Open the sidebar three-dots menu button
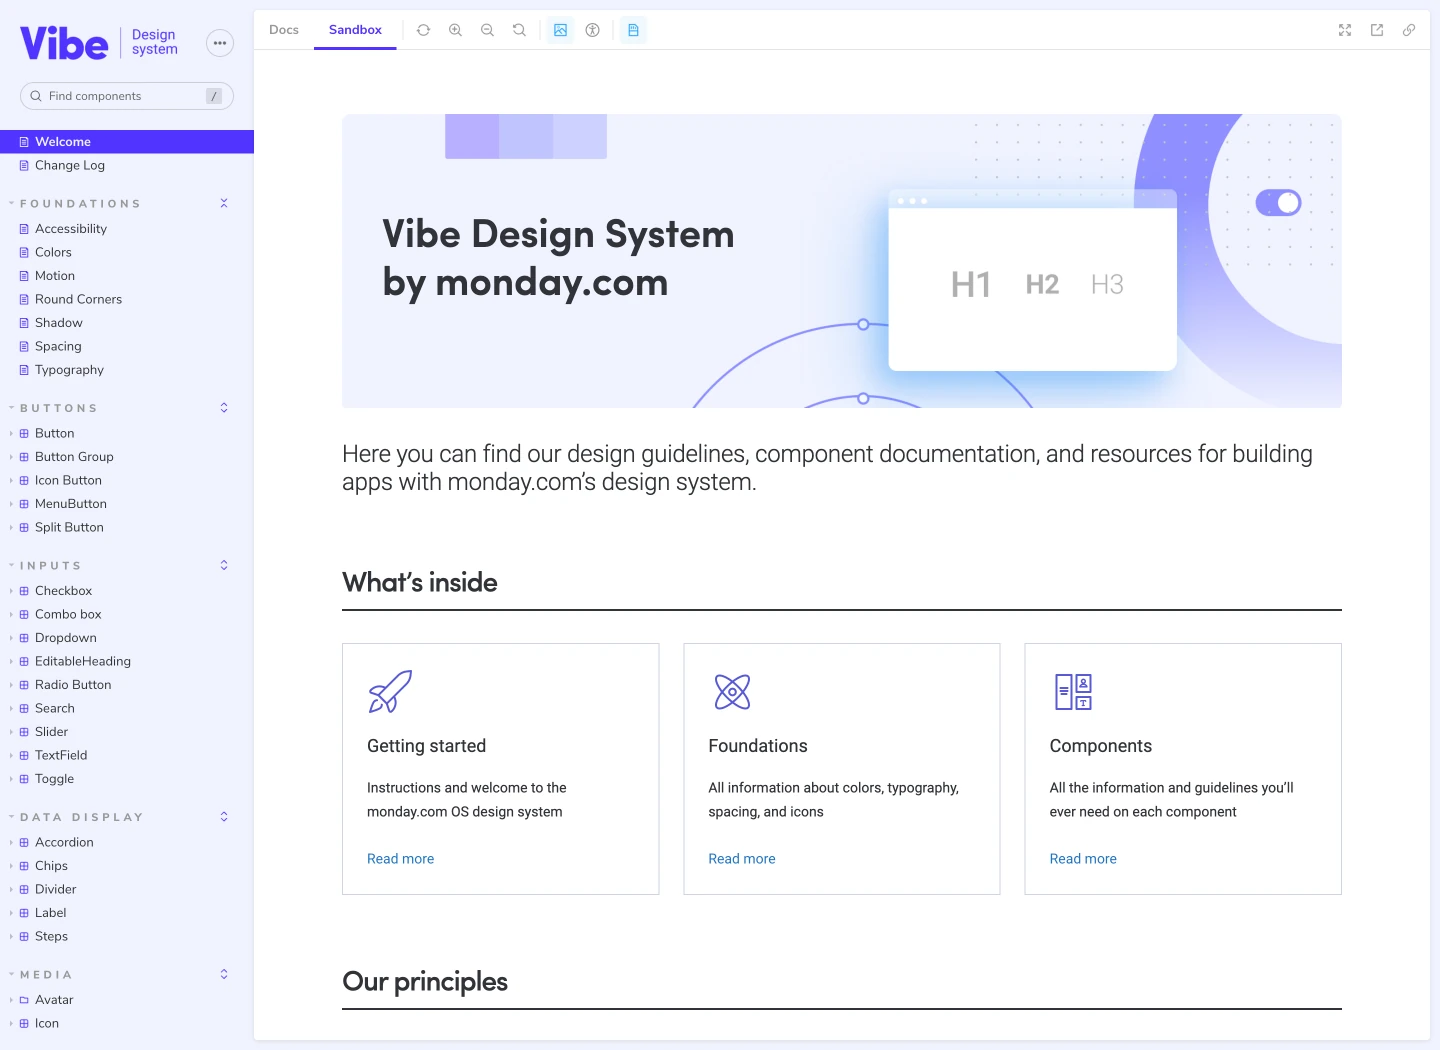The width and height of the screenshot is (1440, 1050). (220, 43)
